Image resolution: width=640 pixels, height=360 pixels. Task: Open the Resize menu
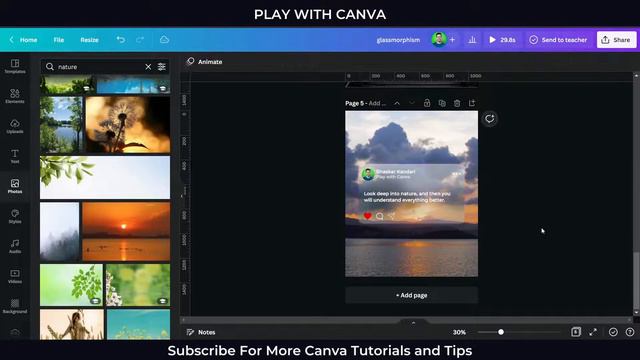(x=89, y=40)
